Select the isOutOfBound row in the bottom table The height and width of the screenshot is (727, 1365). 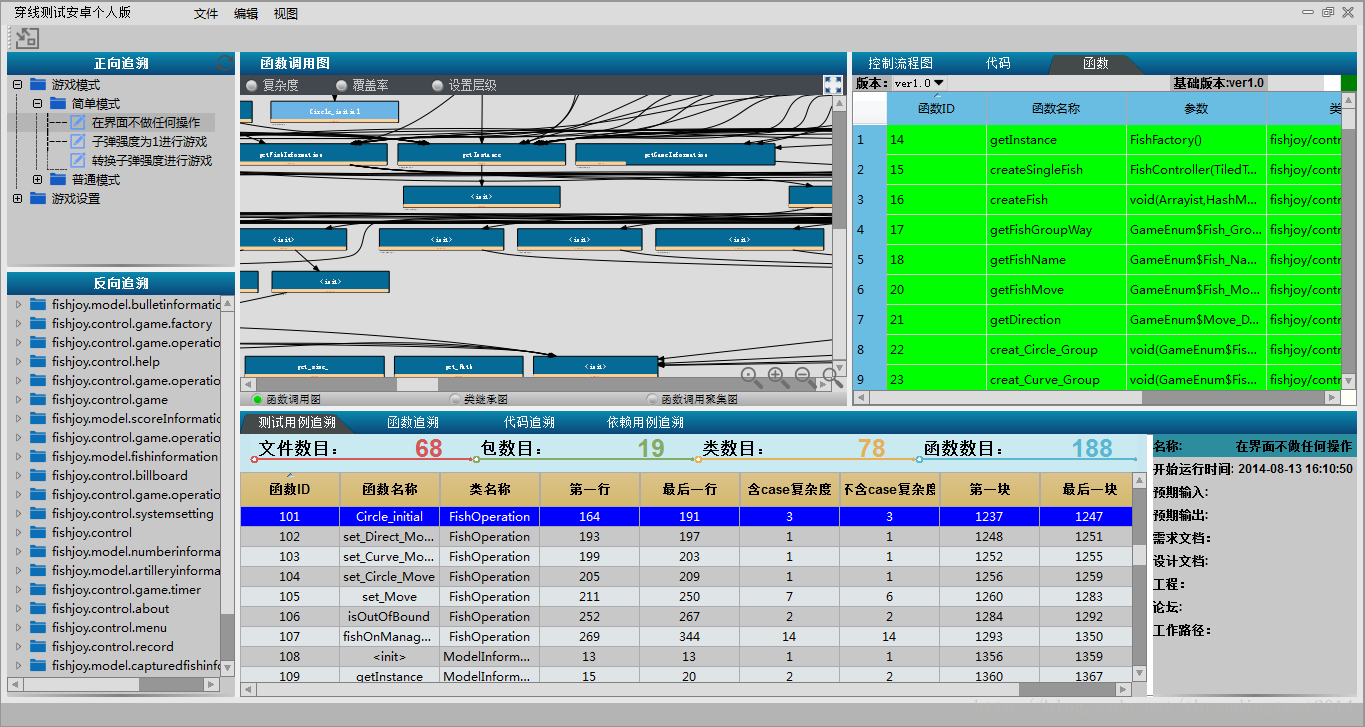(686, 617)
